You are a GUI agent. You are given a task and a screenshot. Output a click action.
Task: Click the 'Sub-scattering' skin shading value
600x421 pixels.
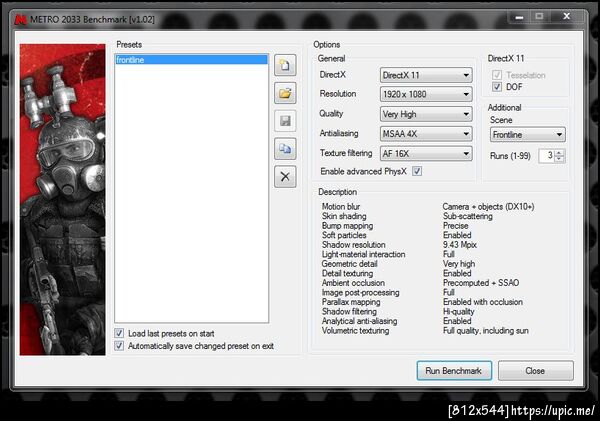(x=468, y=216)
